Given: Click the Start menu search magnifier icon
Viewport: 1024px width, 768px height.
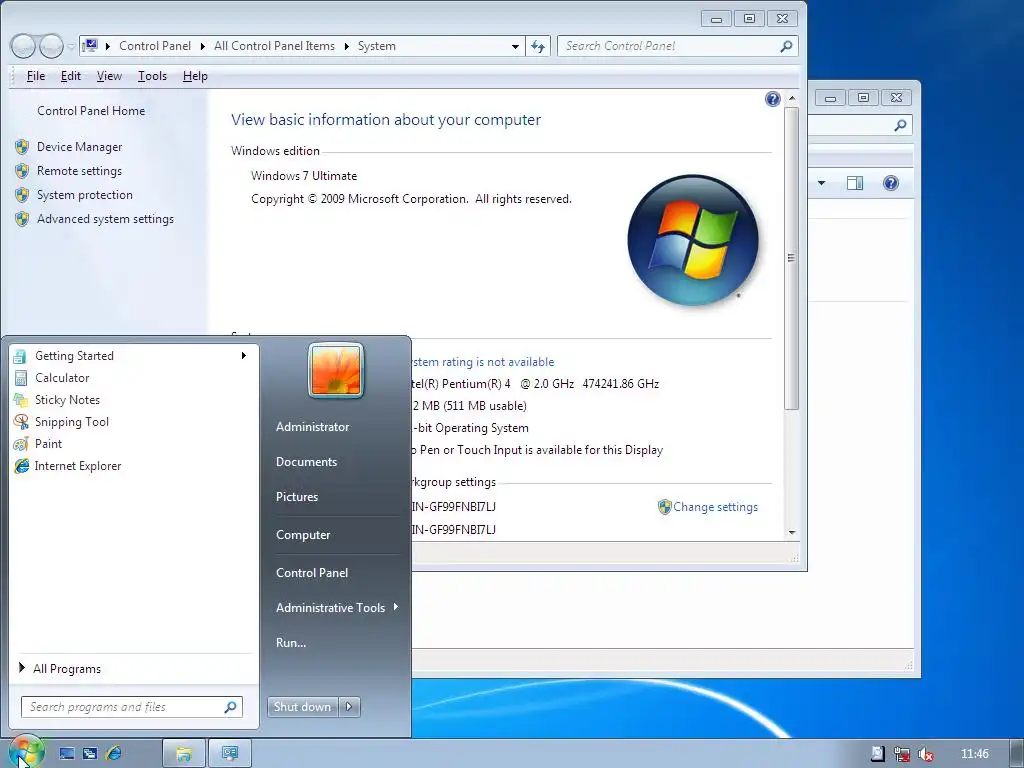Looking at the screenshot, I should (231, 707).
